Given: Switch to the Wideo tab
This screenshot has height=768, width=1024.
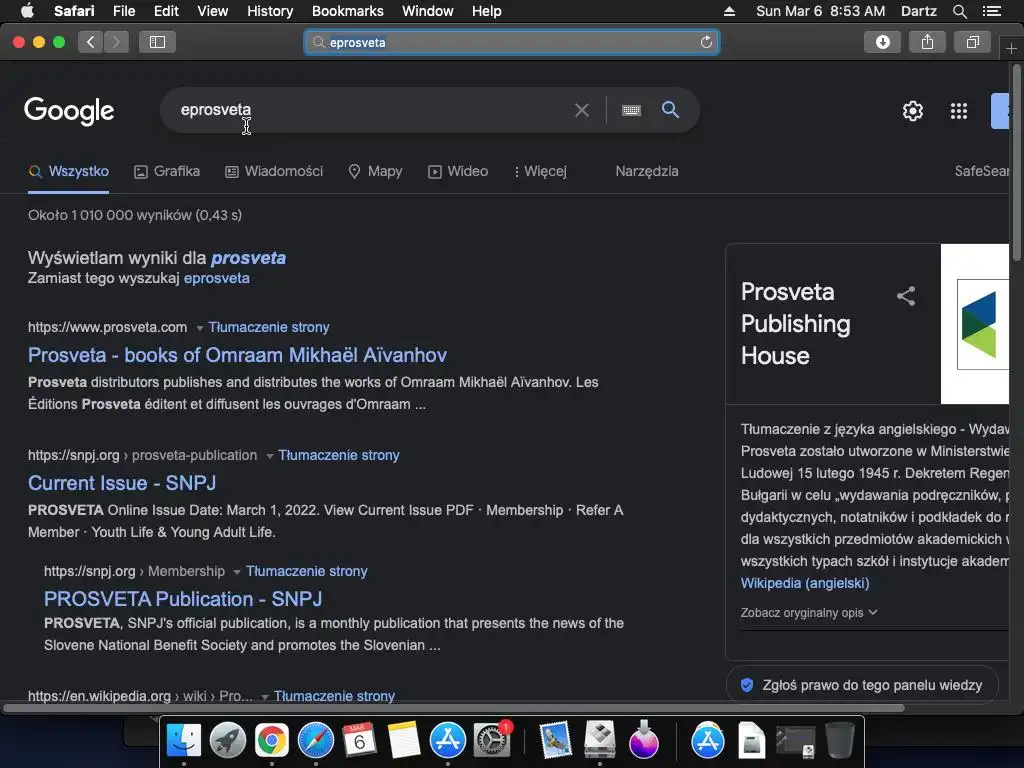Looking at the screenshot, I should click(458, 171).
